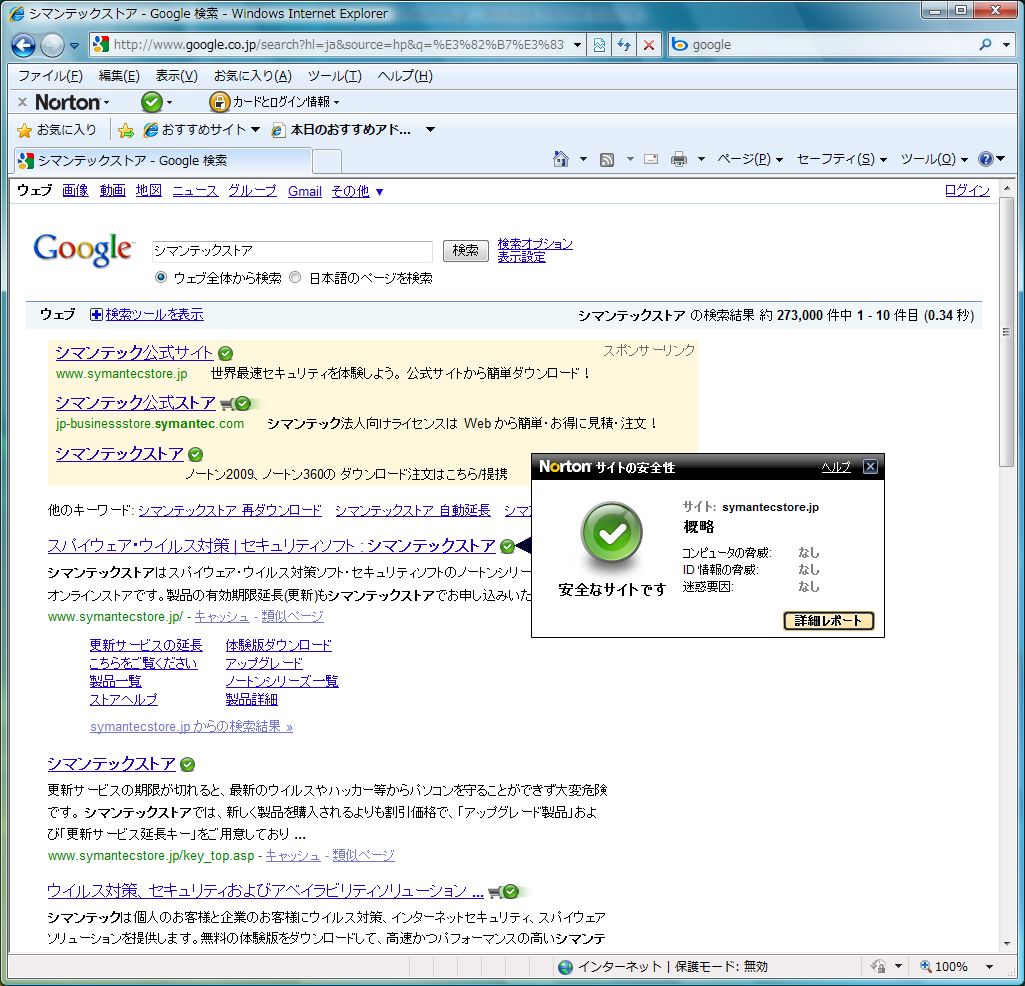Click the refresh icon beside address bar
The image size is (1025, 986).
pyautogui.click(x=624, y=45)
